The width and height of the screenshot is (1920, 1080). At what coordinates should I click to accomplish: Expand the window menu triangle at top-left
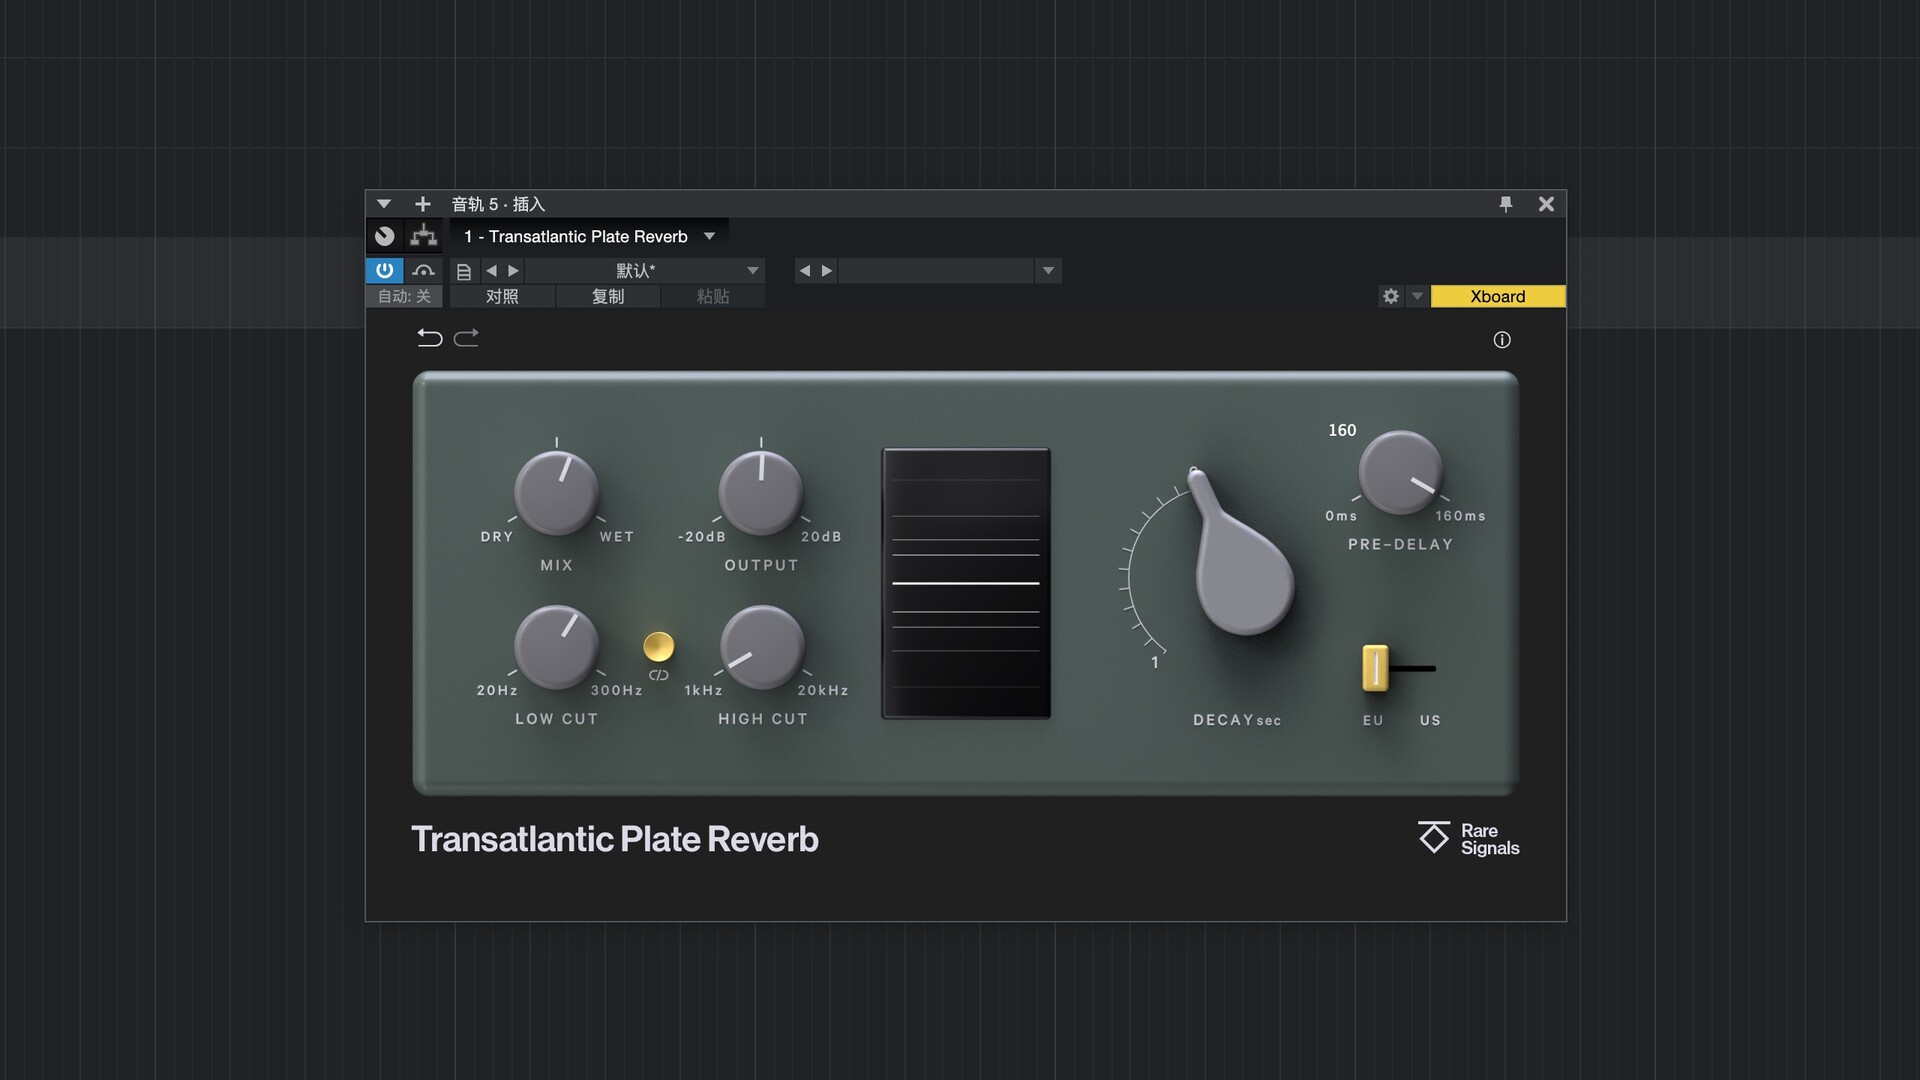383,204
